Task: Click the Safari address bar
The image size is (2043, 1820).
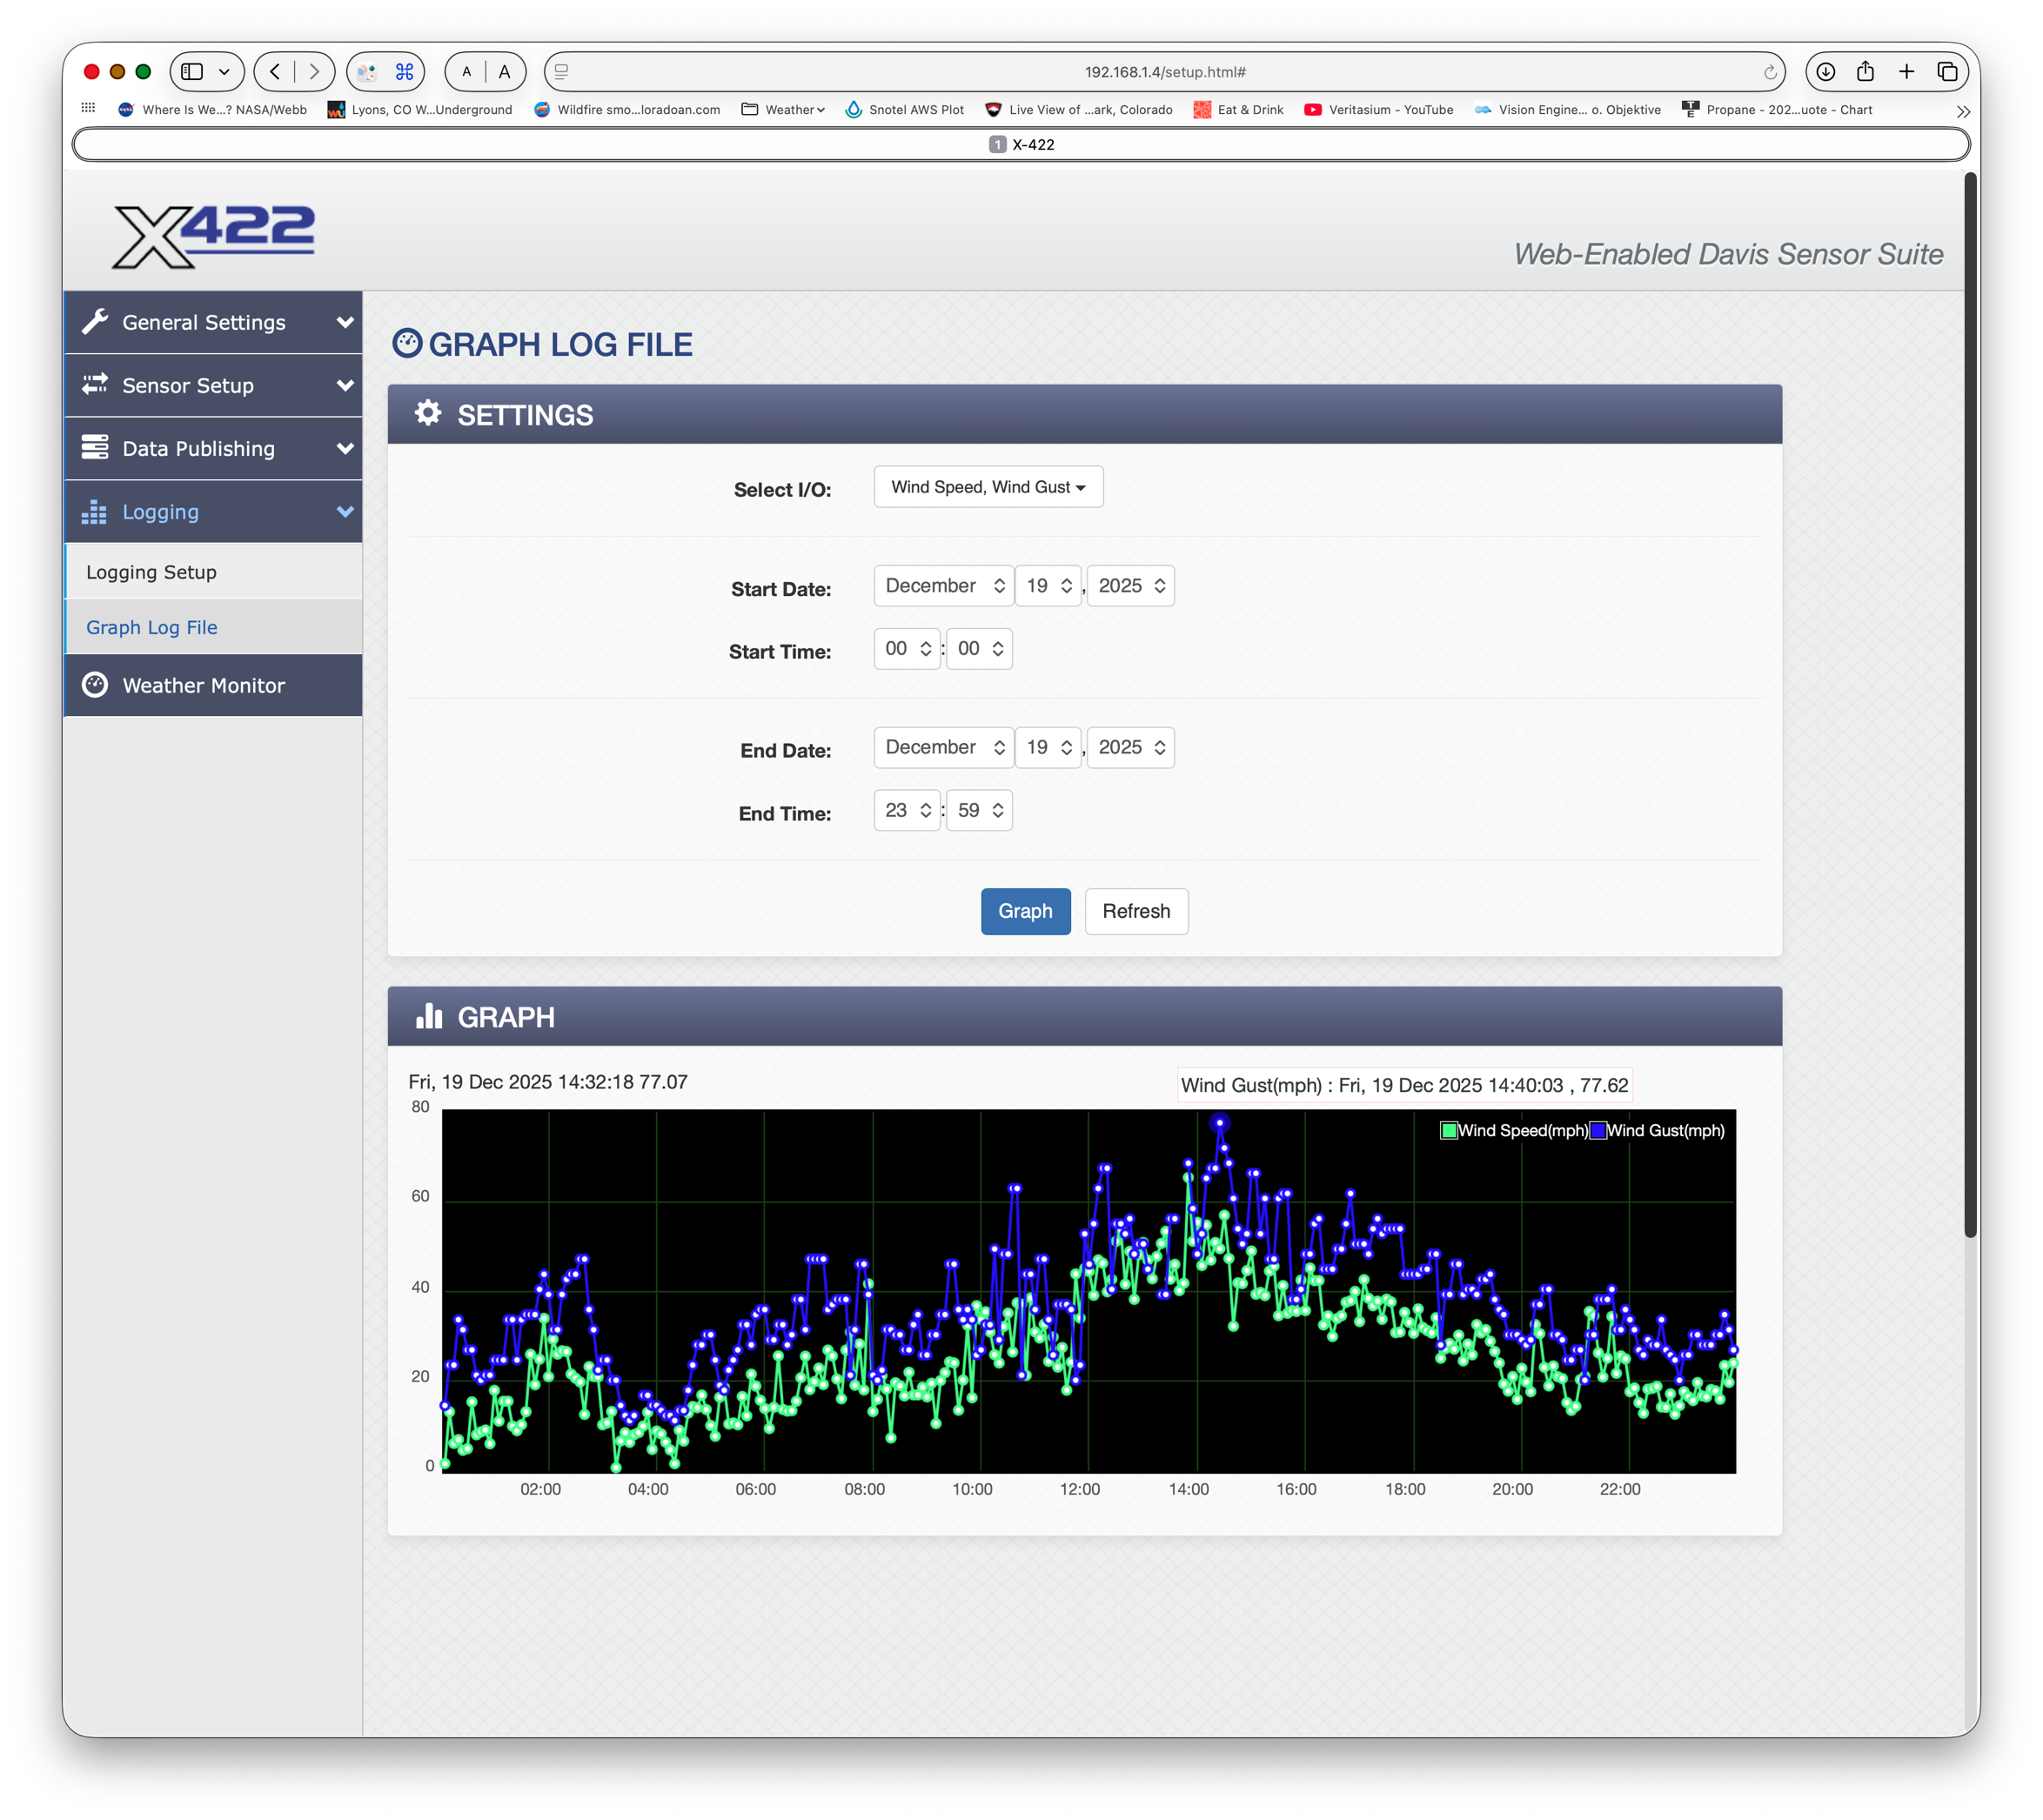Action: coord(1164,72)
